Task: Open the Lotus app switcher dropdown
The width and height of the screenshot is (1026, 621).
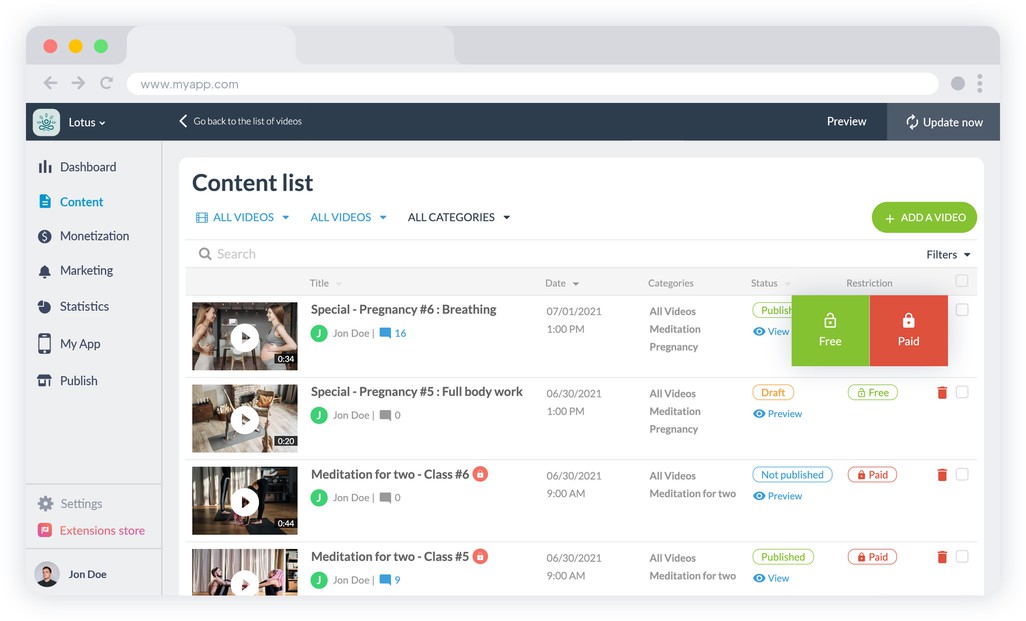Action: [86, 123]
